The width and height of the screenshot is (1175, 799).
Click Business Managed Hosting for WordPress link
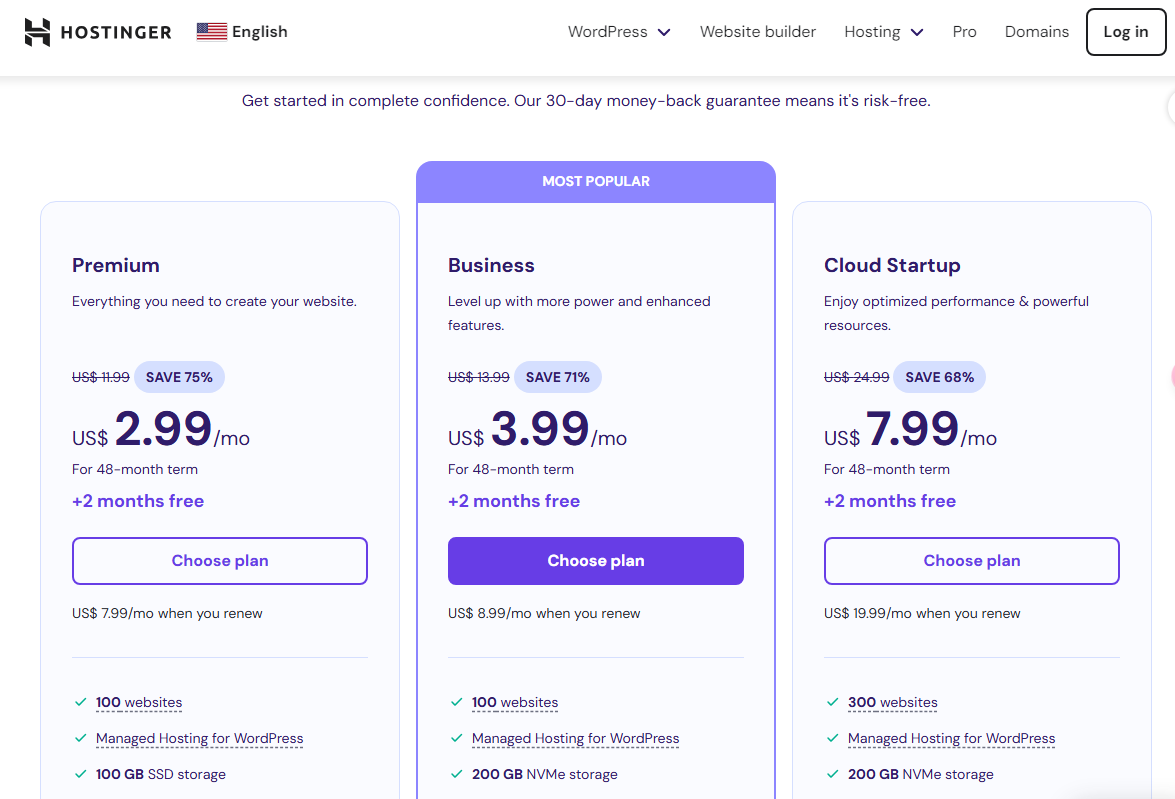click(x=576, y=738)
